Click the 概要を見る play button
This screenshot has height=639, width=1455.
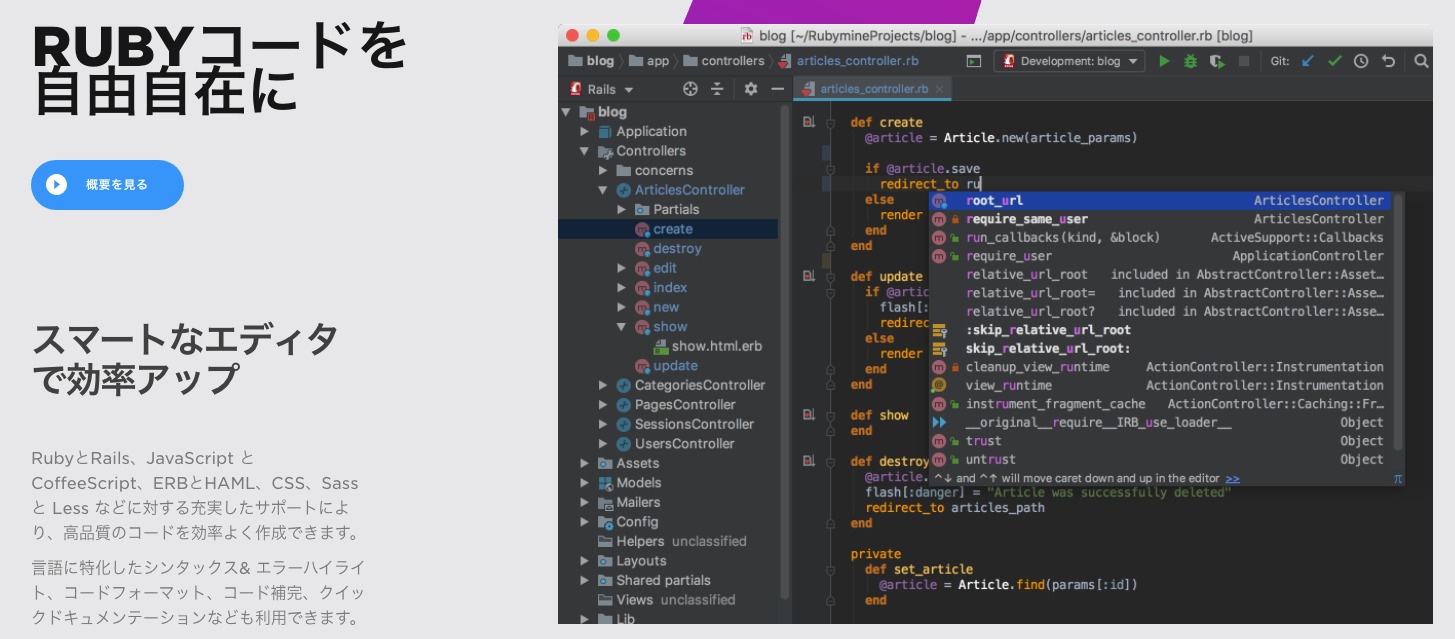(x=107, y=185)
